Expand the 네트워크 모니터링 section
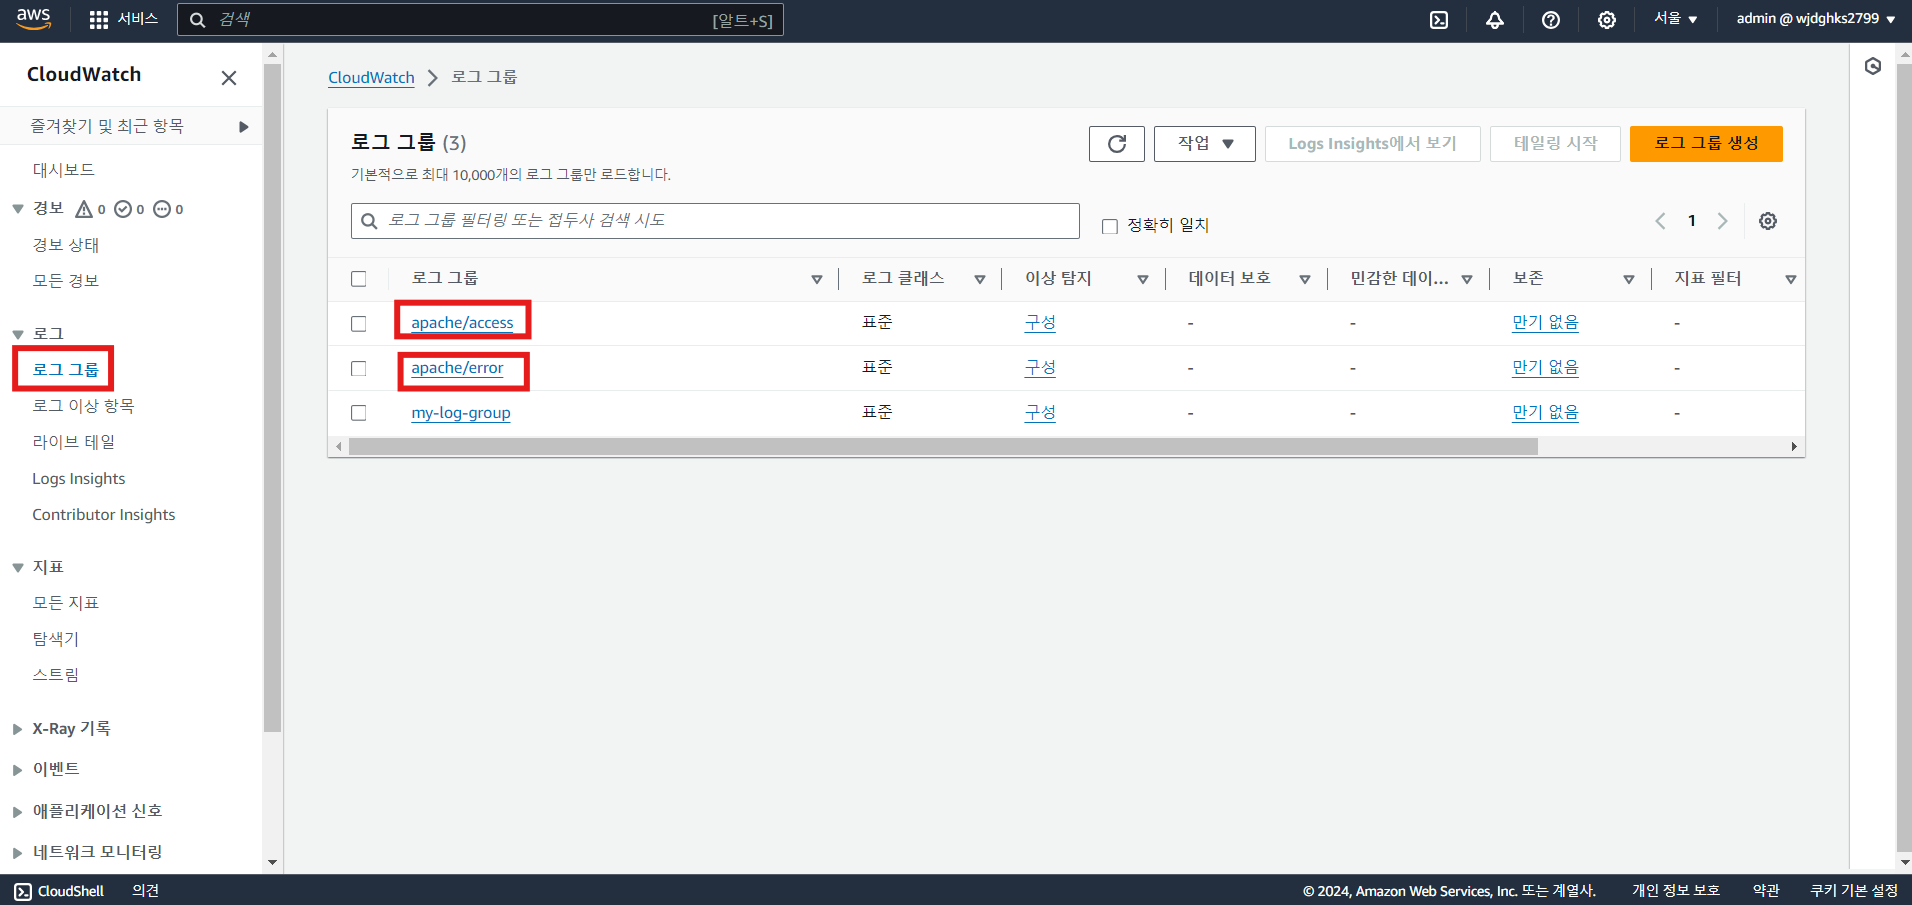 18,853
